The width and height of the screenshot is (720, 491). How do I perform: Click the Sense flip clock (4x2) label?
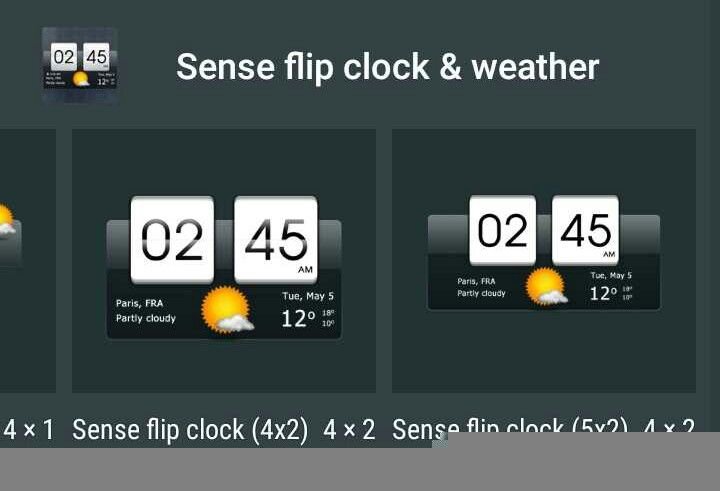tap(190, 430)
